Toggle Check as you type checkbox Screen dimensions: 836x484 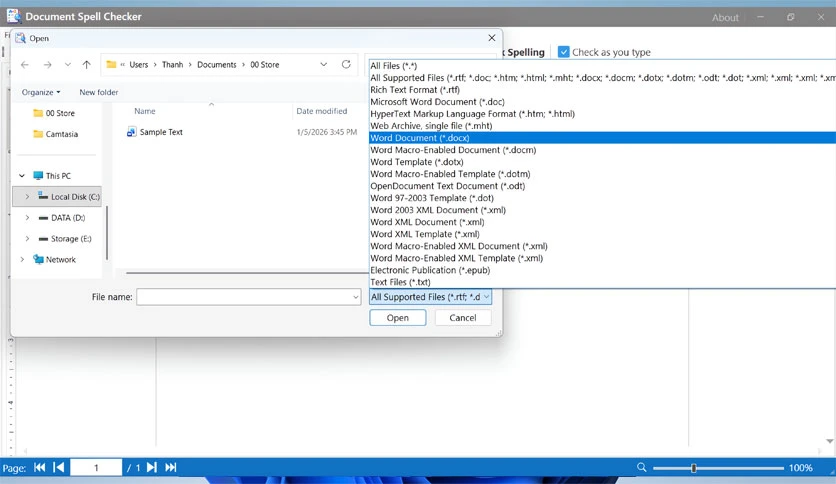coord(564,52)
